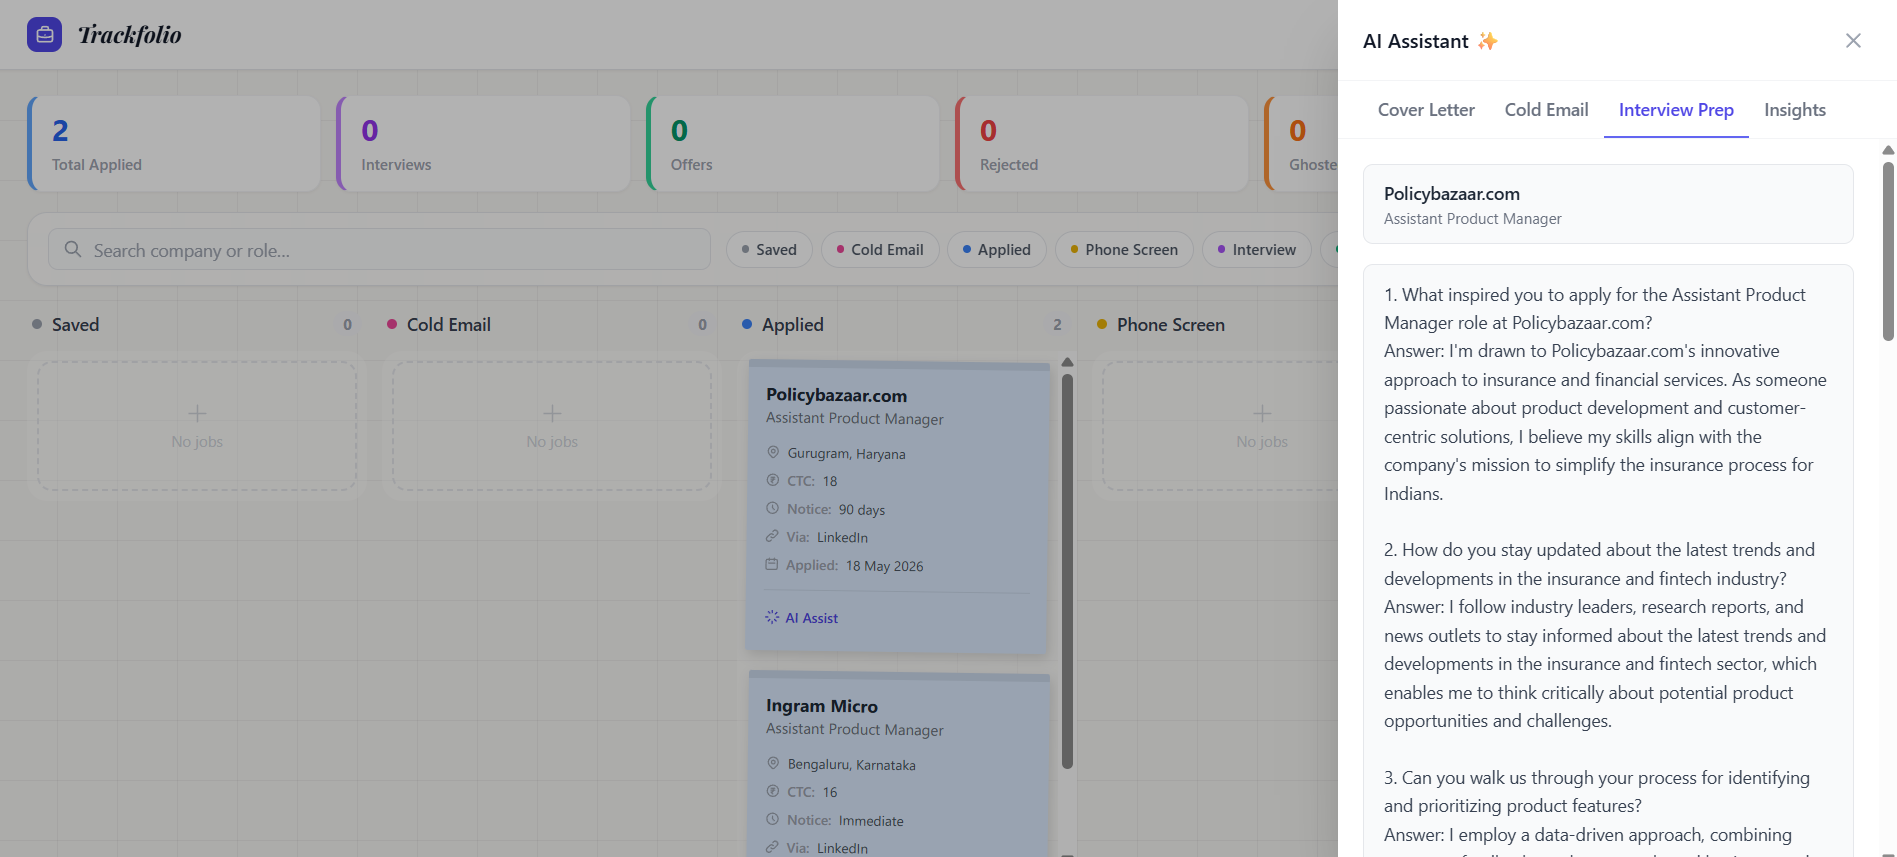Image resolution: width=1897 pixels, height=857 pixels.
Task: Close the AI Assistant panel
Action: (x=1853, y=41)
